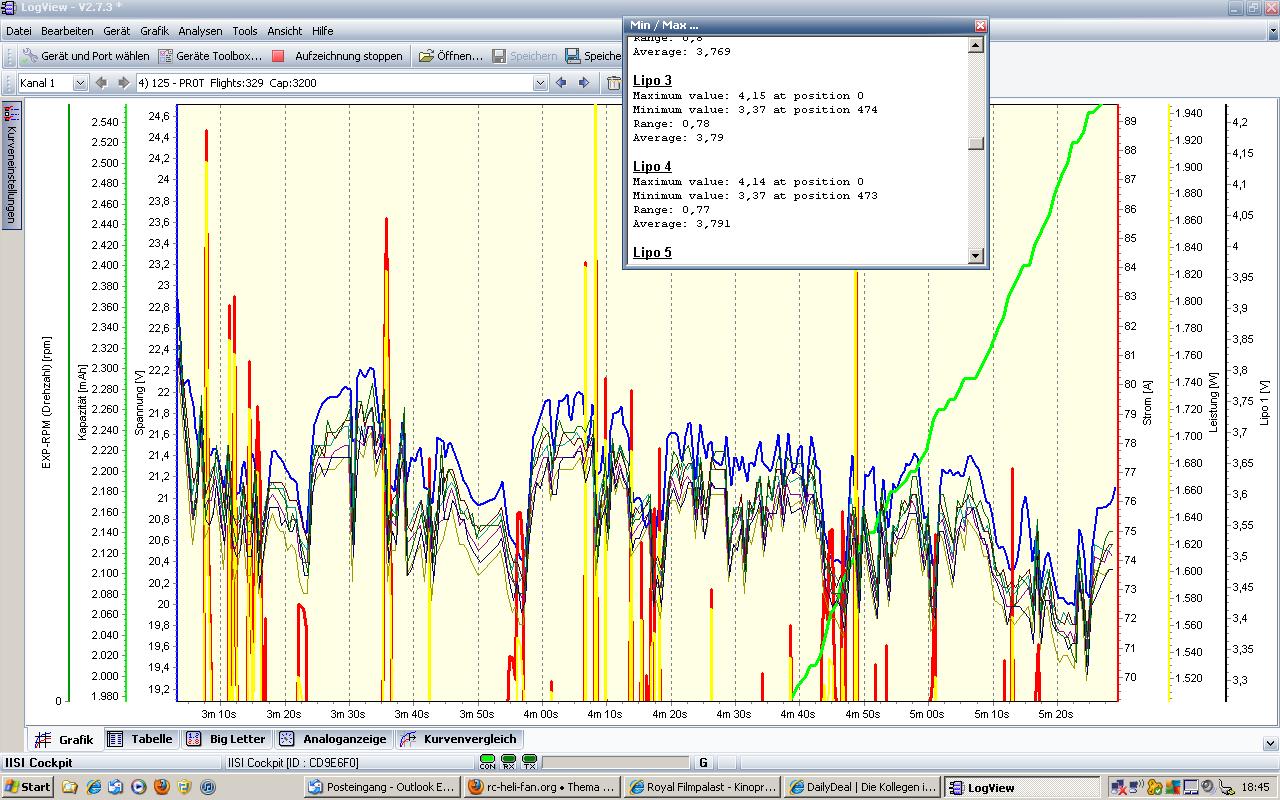Screen dimensions: 1280x800
Task: Click the Spannung [V] axis label
Action: point(140,402)
